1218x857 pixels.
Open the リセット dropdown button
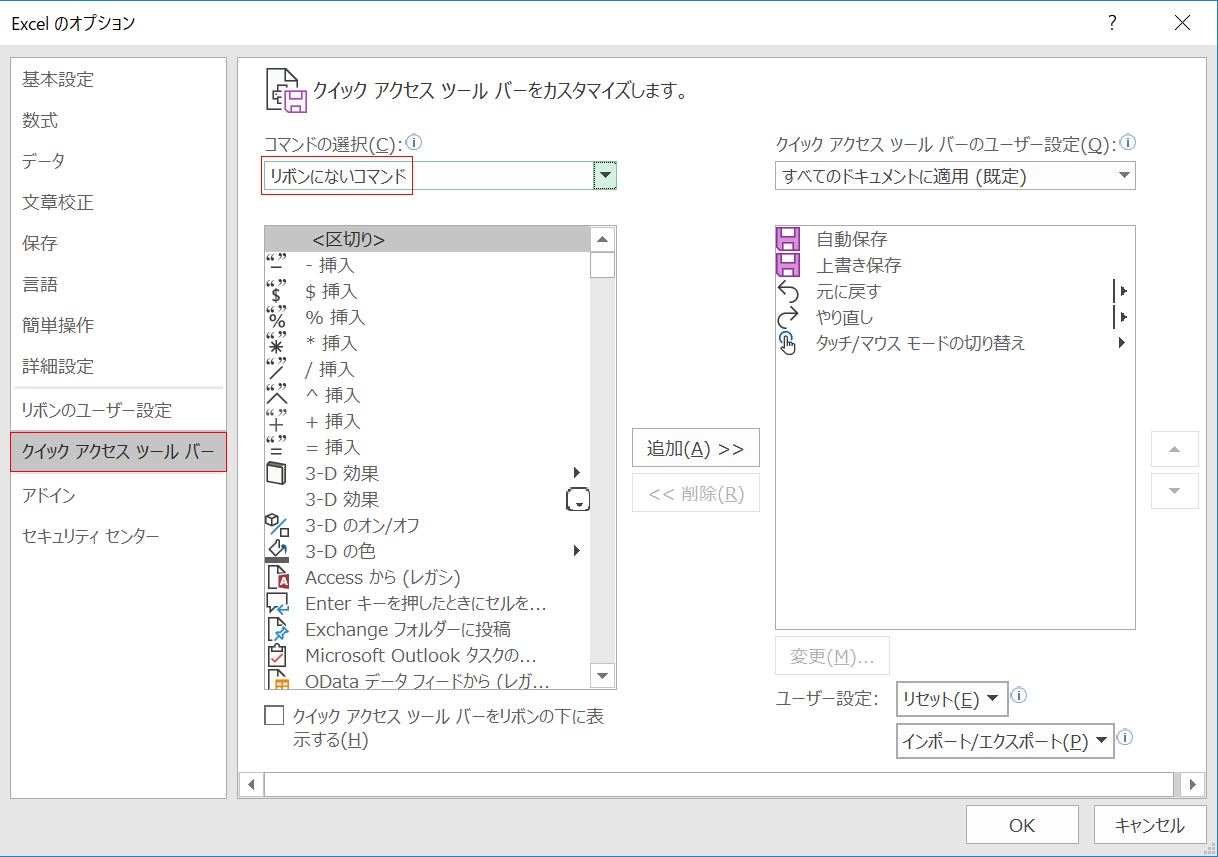pos(952,699)
